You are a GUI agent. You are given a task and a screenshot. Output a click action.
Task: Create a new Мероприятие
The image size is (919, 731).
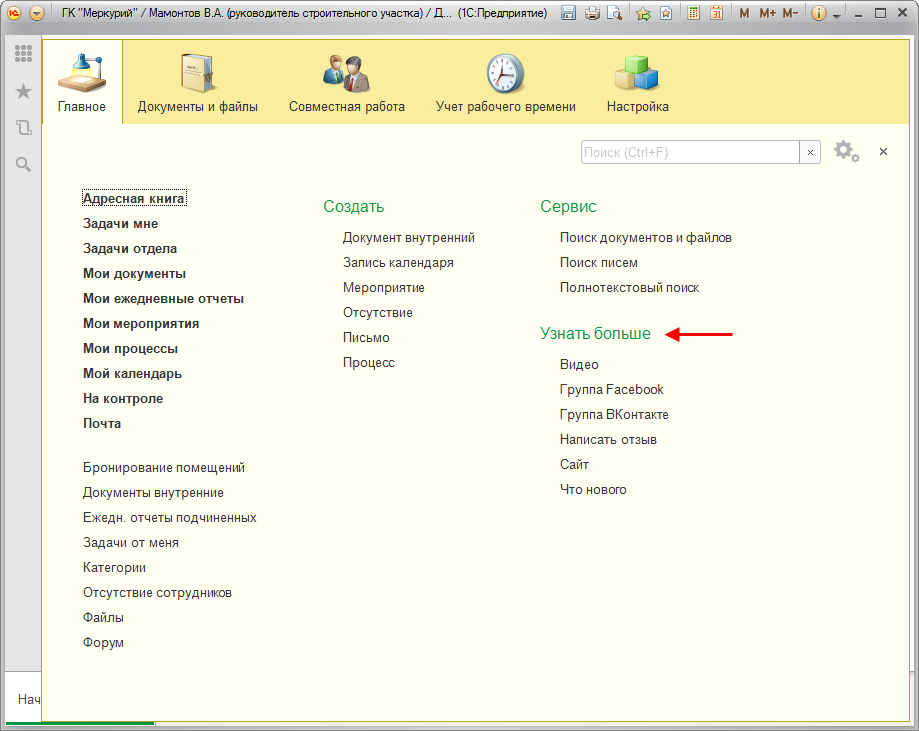pyautogui.click(x=383, y=288)
